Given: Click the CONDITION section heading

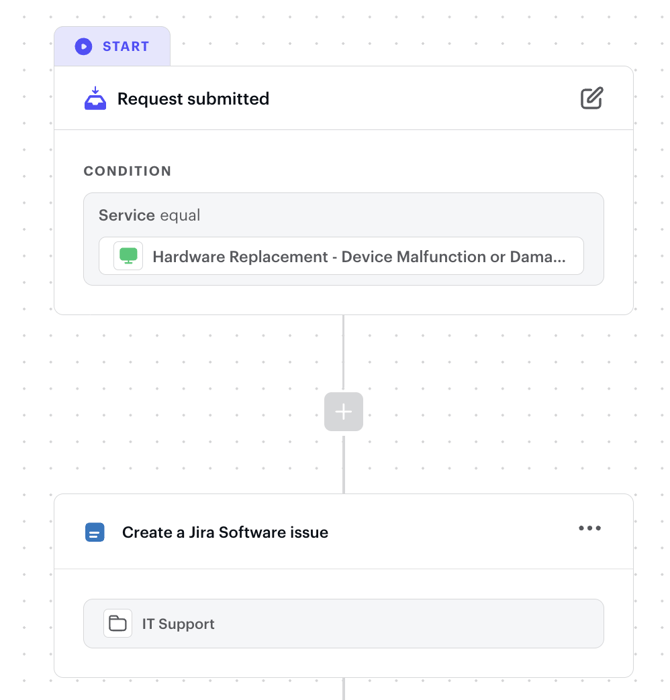Looking at the screenshot, I should click(128, 171).
